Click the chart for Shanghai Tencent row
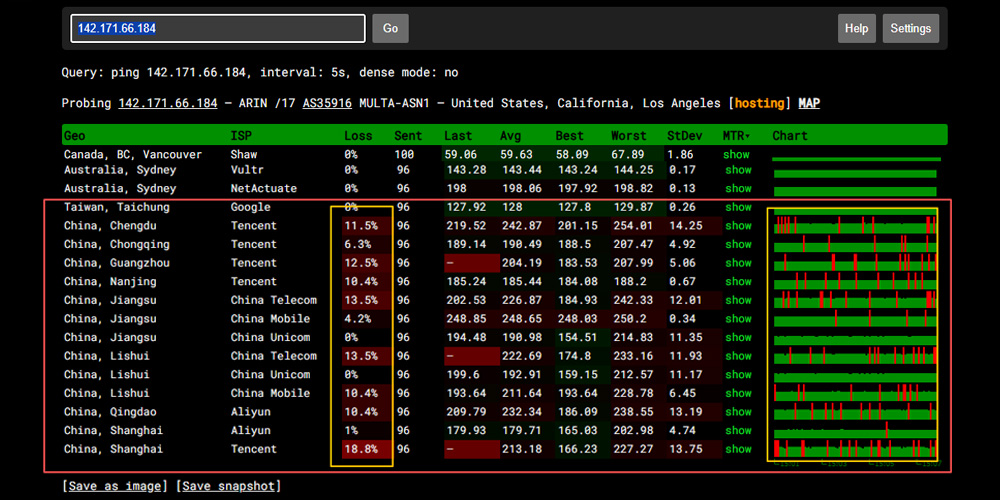This screenshot has width=1000, height=500. pos(855,448)
